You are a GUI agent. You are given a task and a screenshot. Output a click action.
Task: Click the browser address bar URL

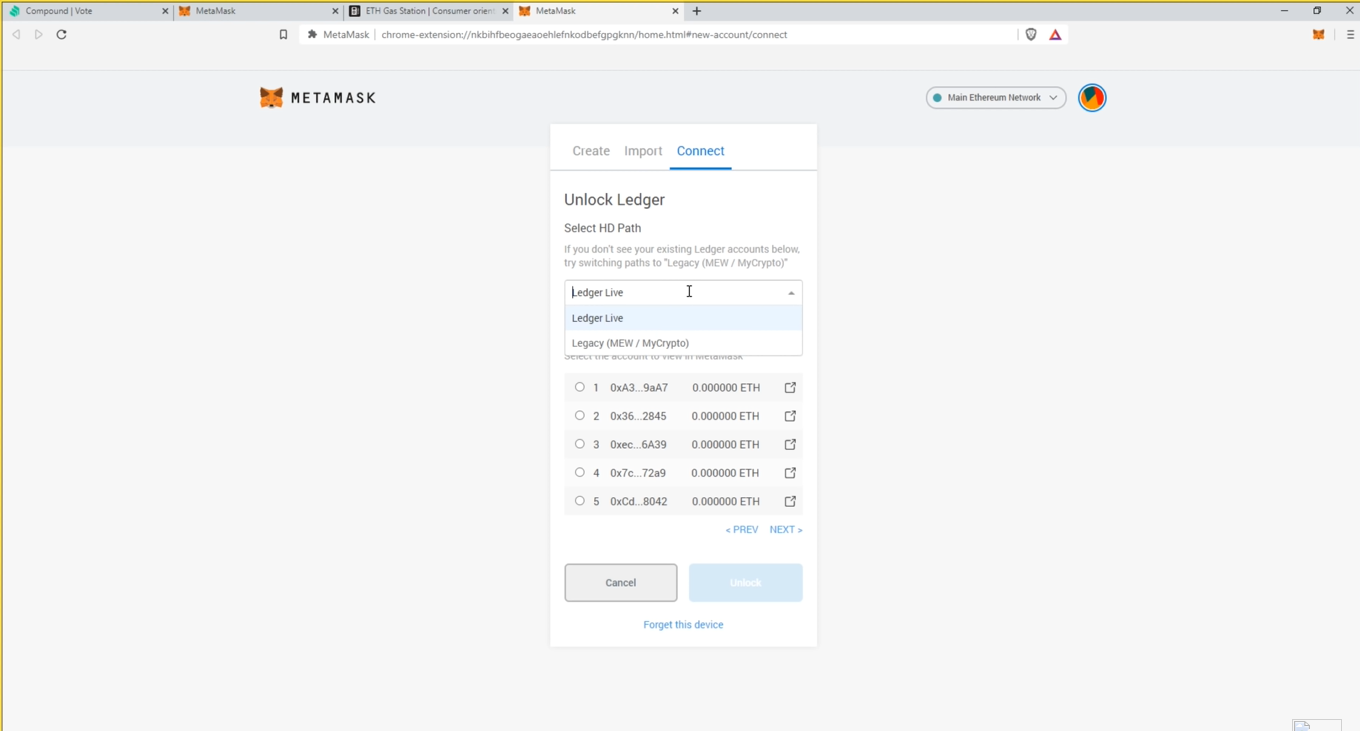pos(584,34)
